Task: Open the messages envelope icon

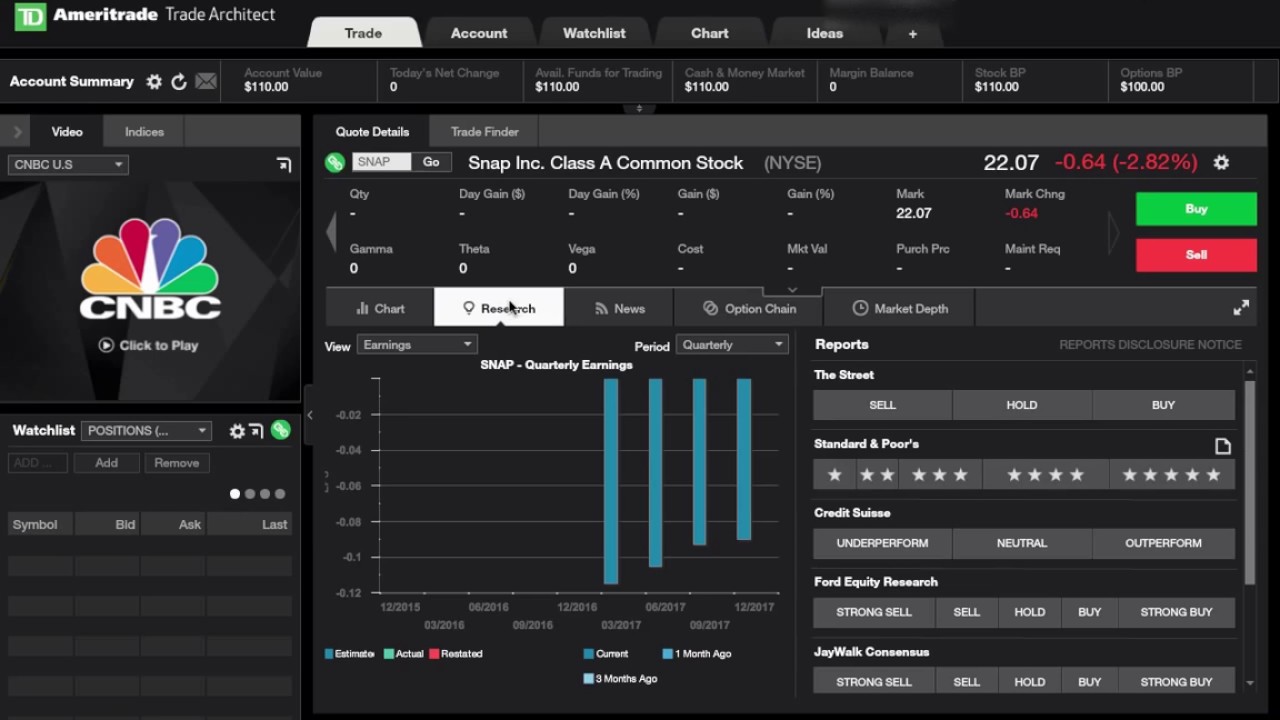Action: (206, 82)
